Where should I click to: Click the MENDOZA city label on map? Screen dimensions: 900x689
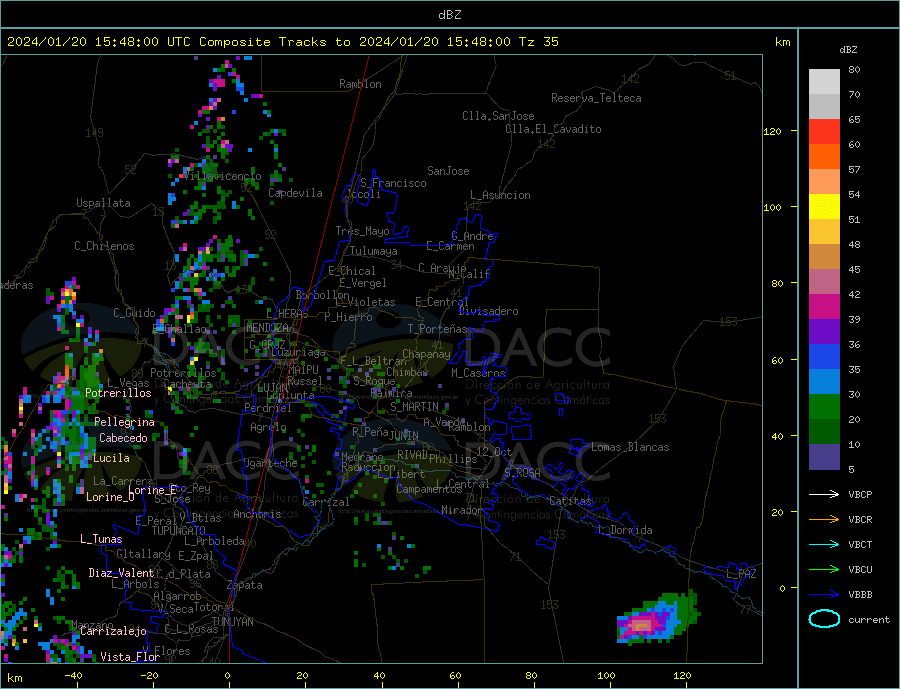268,328
